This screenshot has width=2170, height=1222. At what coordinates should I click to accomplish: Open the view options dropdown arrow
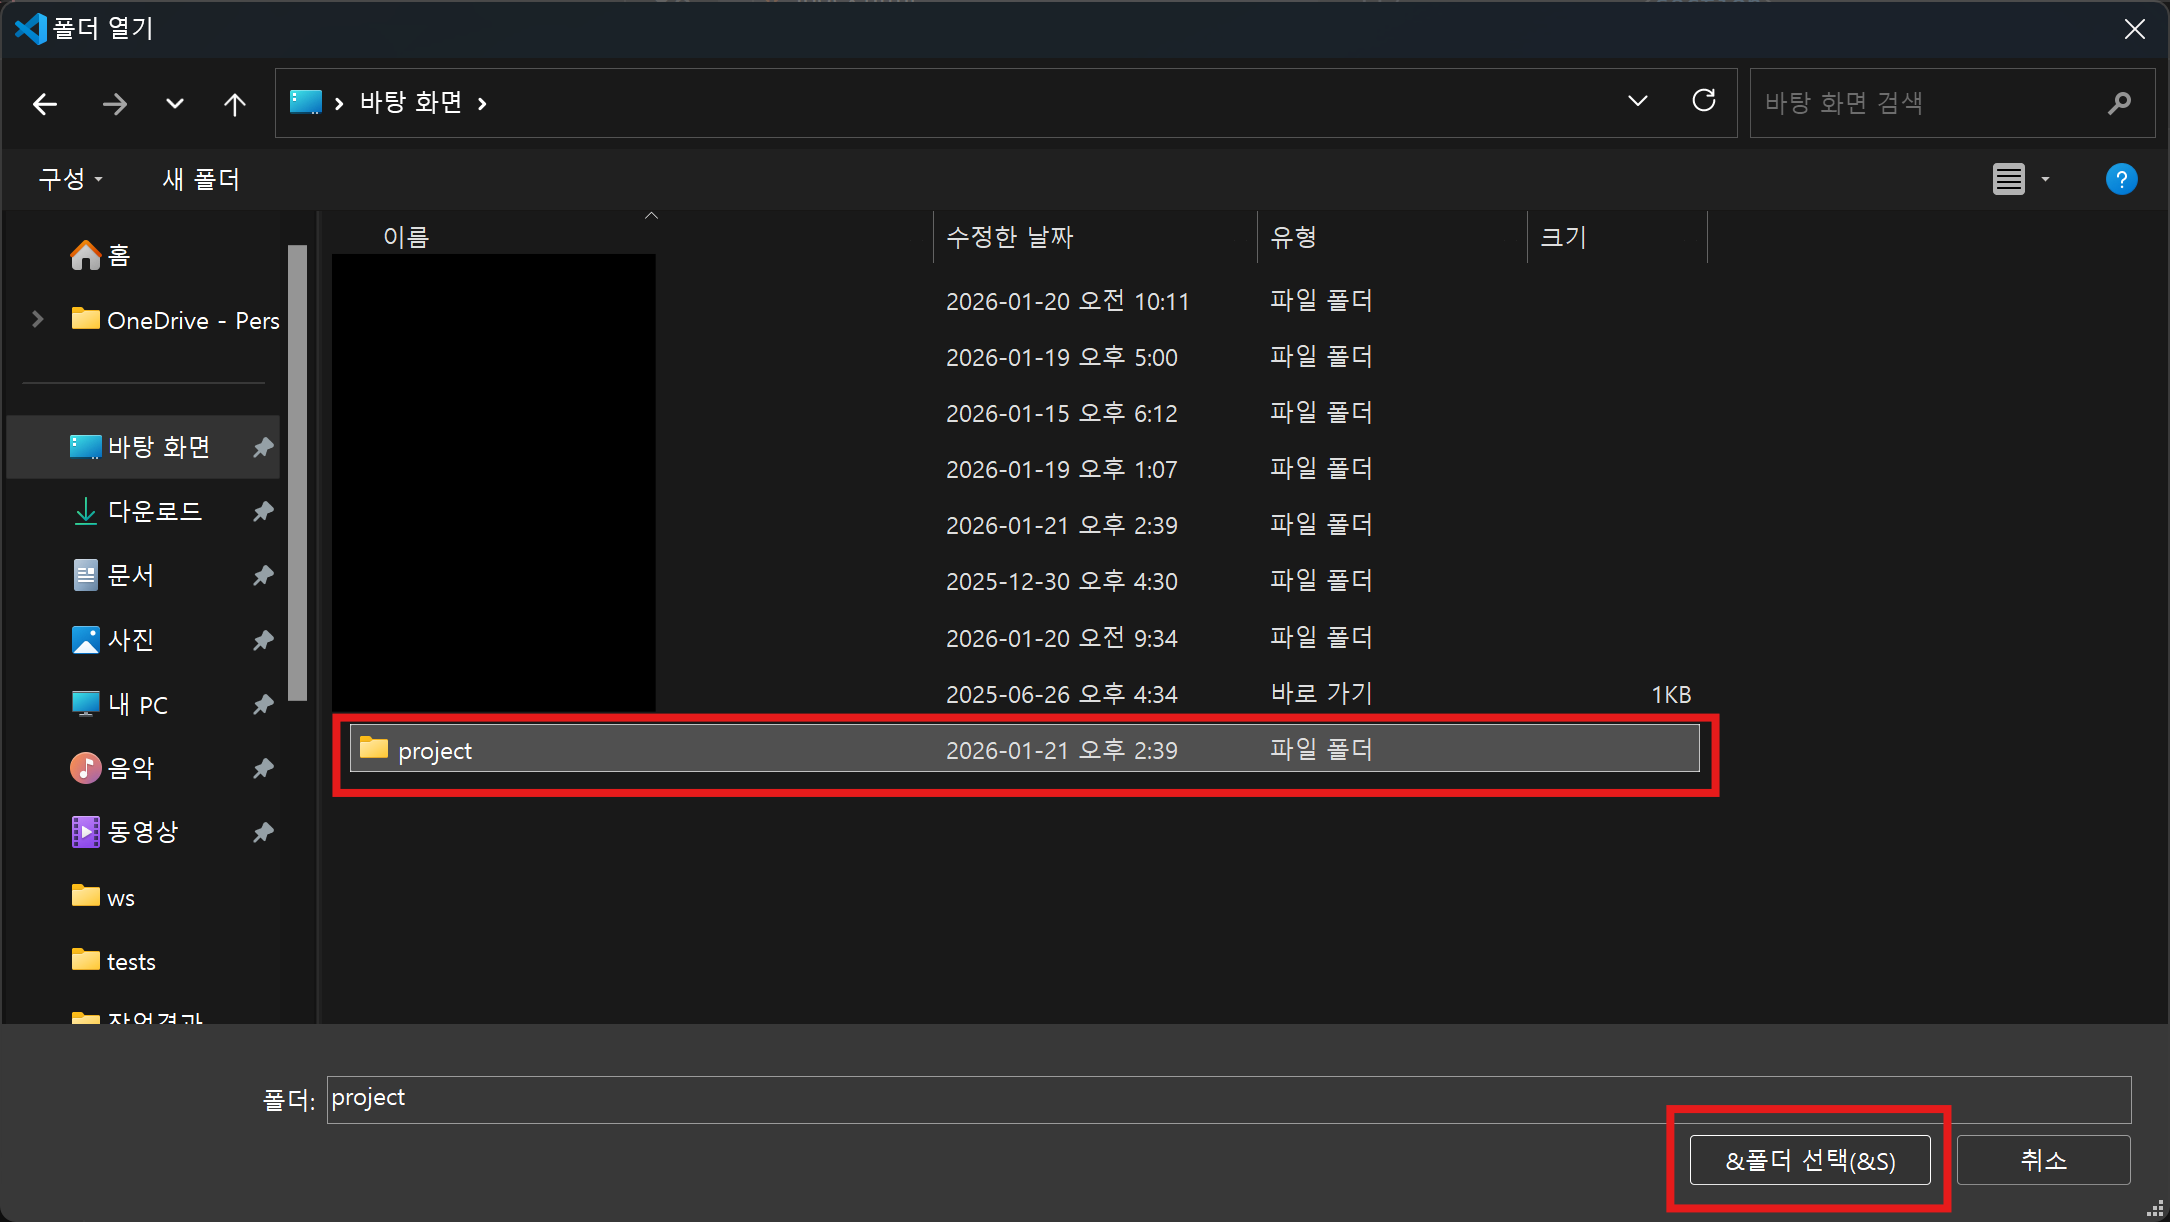(2045, 180)
